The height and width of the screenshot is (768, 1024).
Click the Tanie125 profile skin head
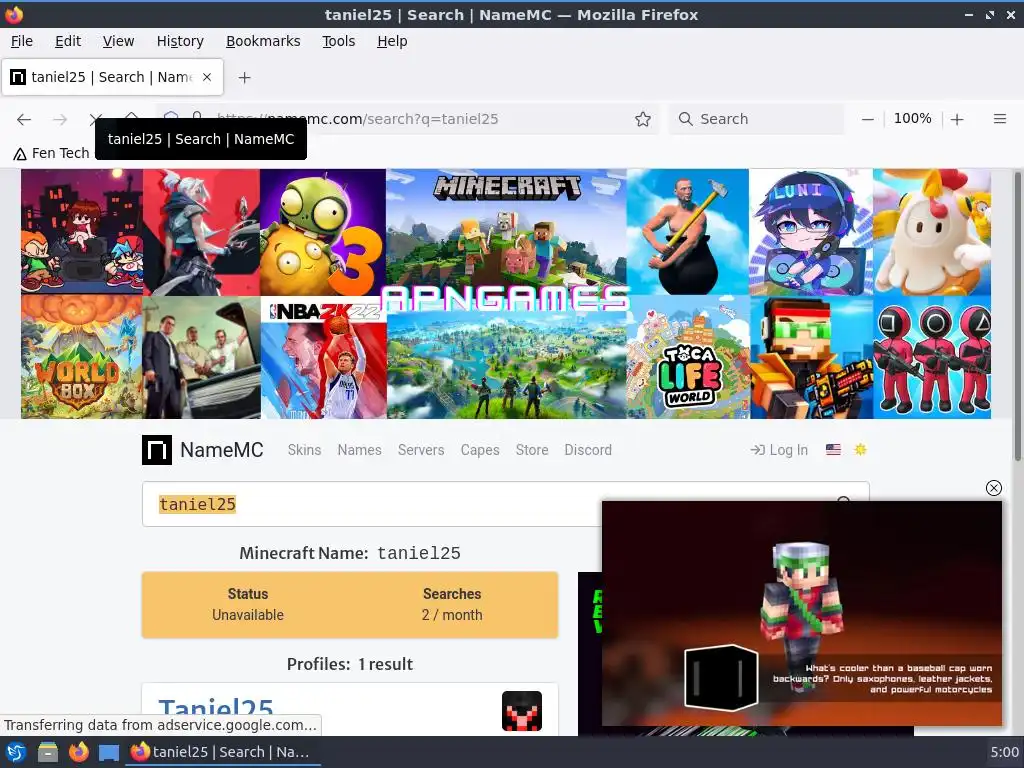522,711
